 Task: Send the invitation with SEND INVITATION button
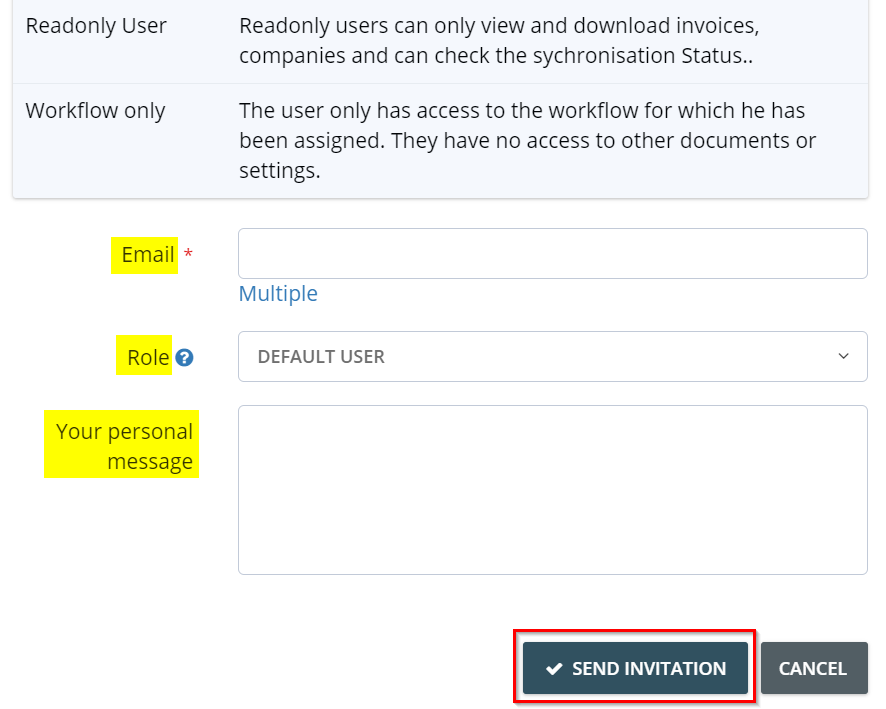coord(635,668)
